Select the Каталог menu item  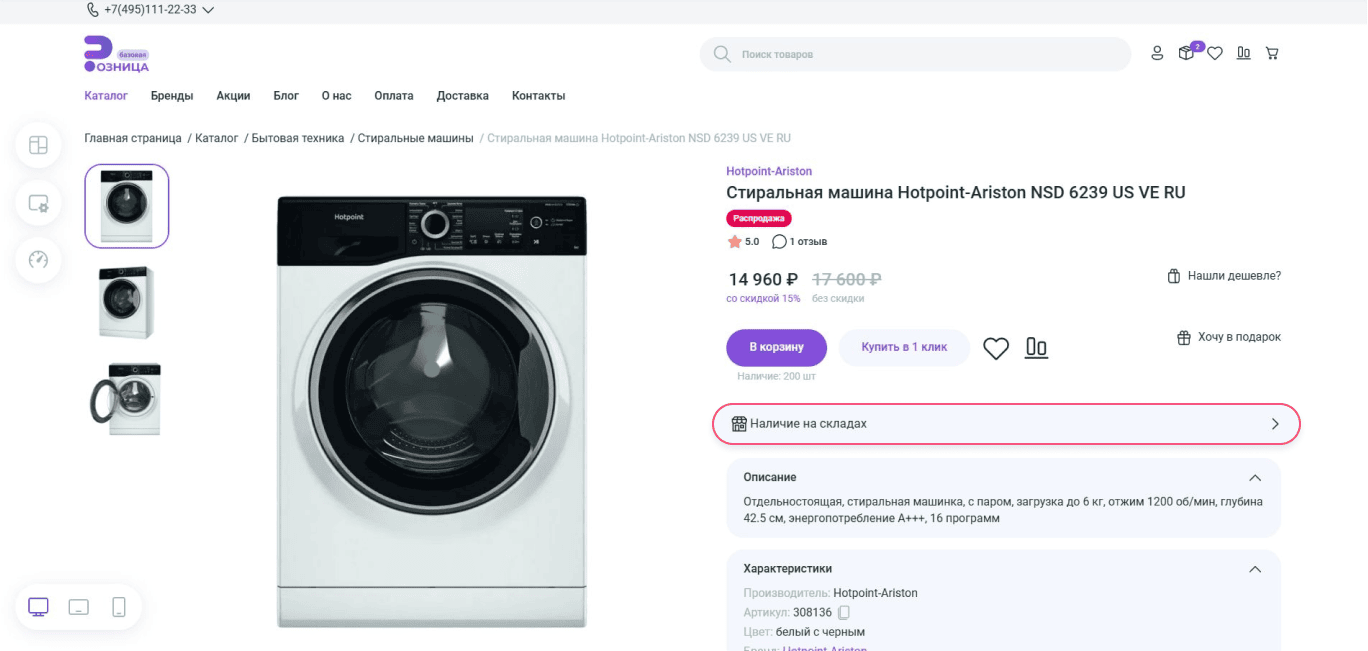(x=106, y=96)
